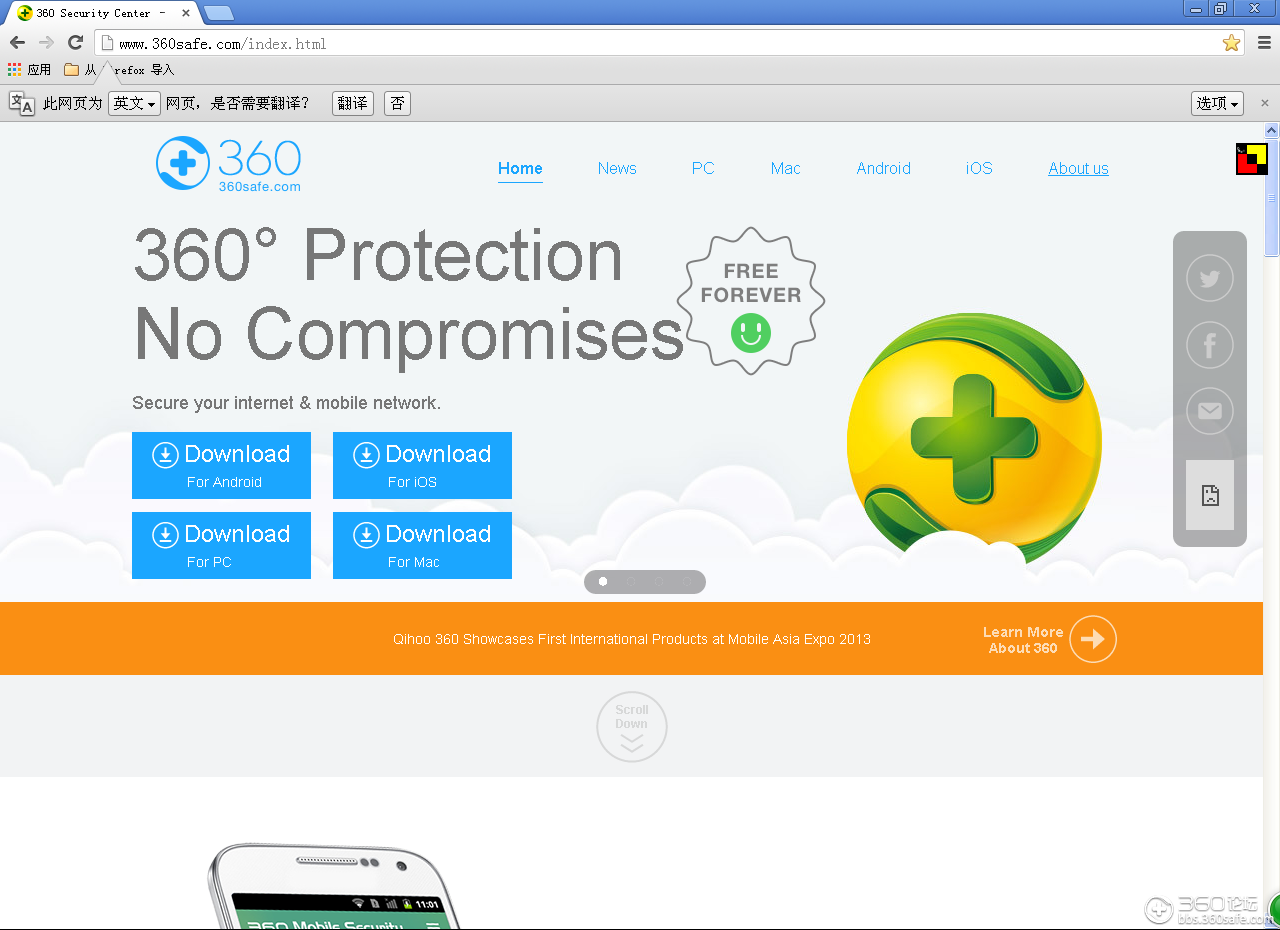Open the Android nav item
The height and width of the screenshot is (930, 1280).
click(883, 168)
